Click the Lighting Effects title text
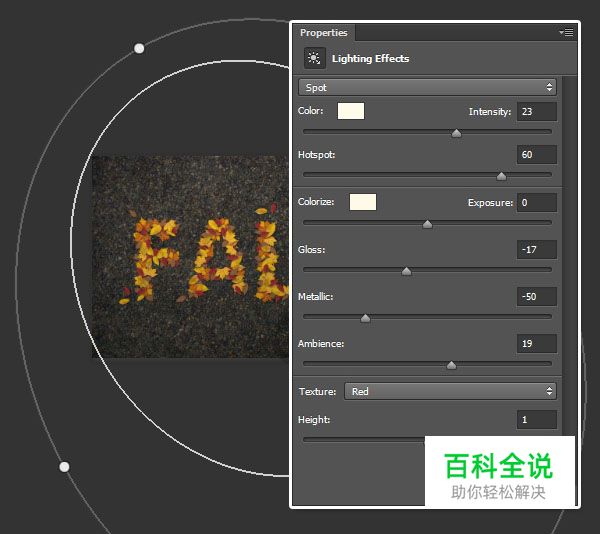This screenshot has height=534, width=600. coord(370,59)
